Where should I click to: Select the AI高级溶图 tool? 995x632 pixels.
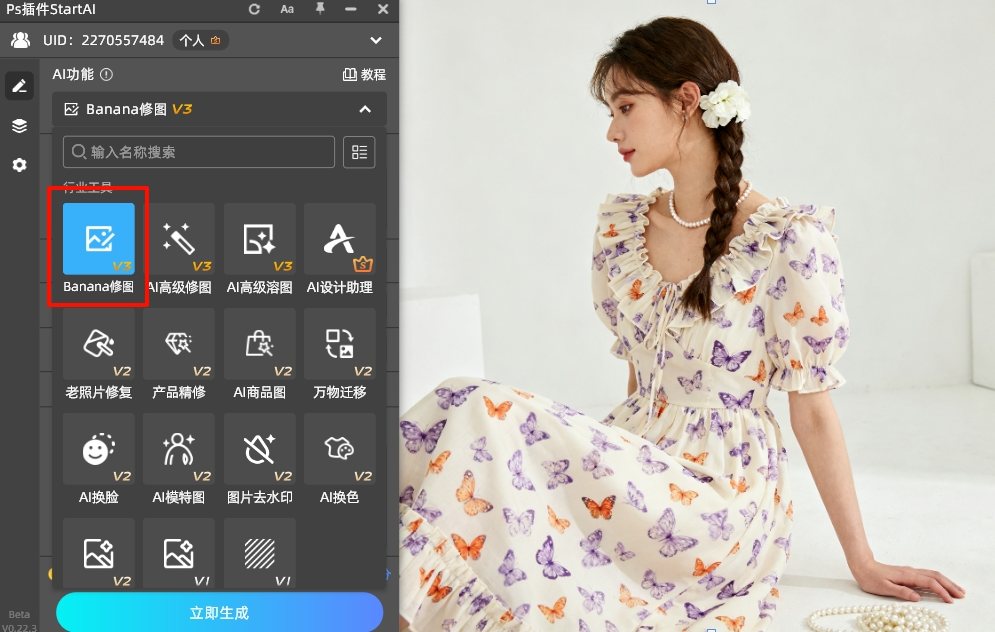point(258,239)
